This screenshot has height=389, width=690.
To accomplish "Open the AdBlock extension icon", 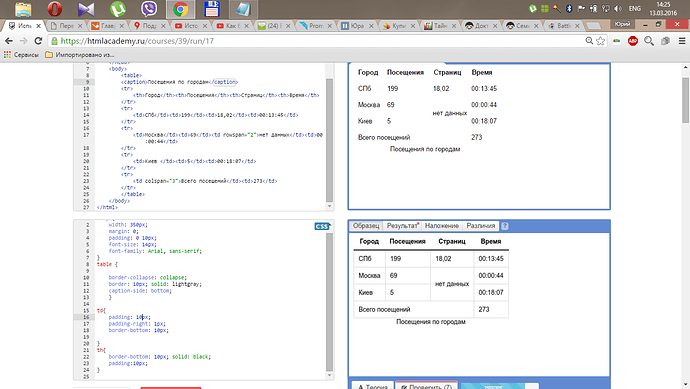I will point(633,41).
